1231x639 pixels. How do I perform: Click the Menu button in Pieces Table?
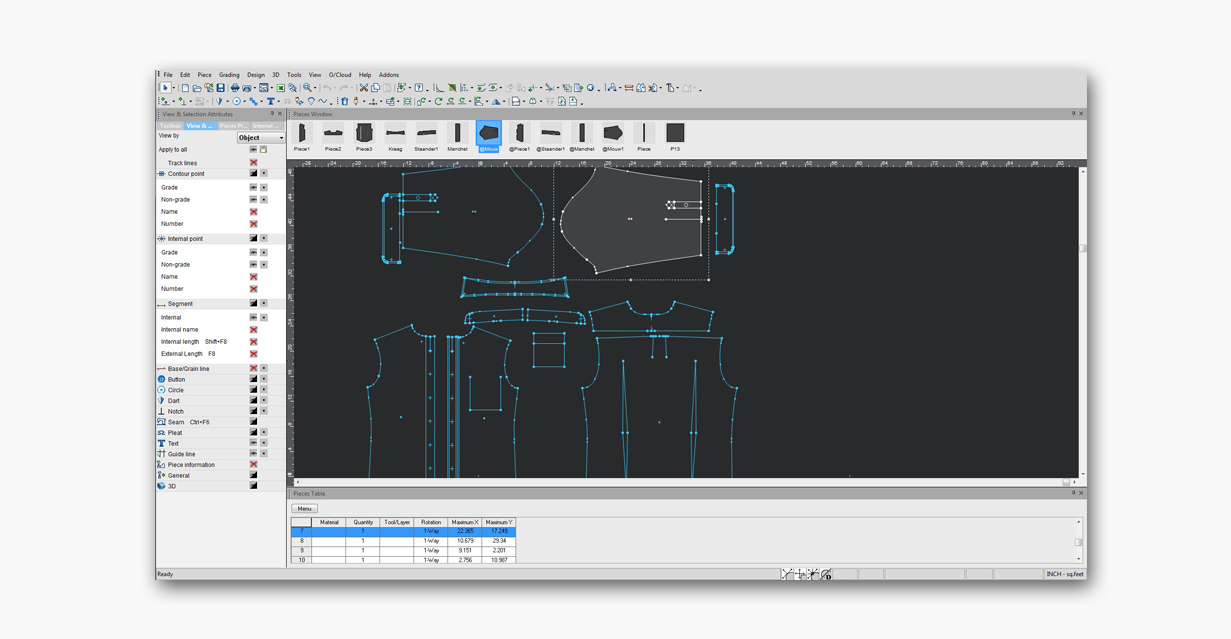304,508
